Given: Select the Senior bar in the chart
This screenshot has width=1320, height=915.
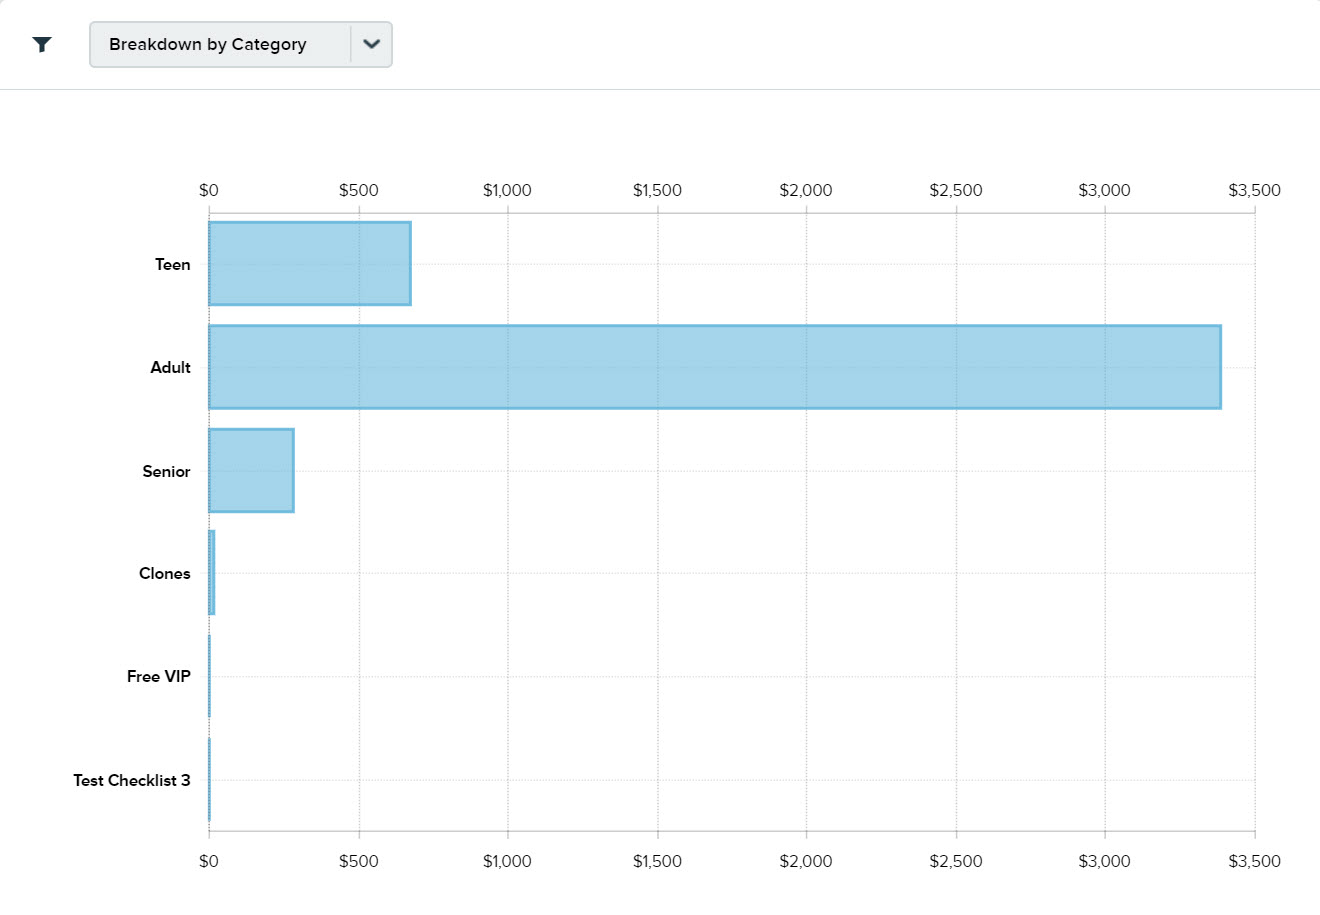Looking at the screenshot, I should [x=251, y=471].
